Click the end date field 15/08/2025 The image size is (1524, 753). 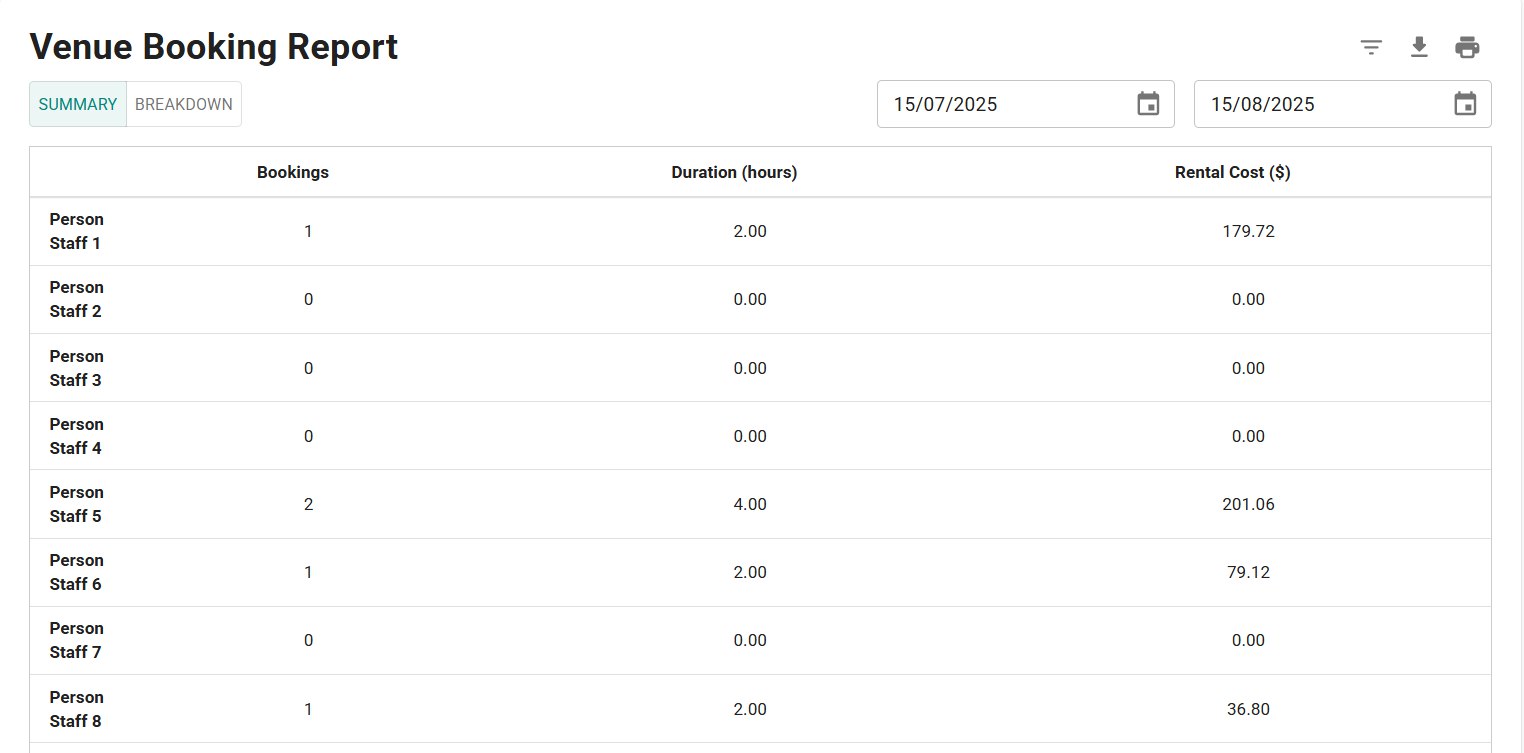pyautogui.click(x=1317, y=104)
